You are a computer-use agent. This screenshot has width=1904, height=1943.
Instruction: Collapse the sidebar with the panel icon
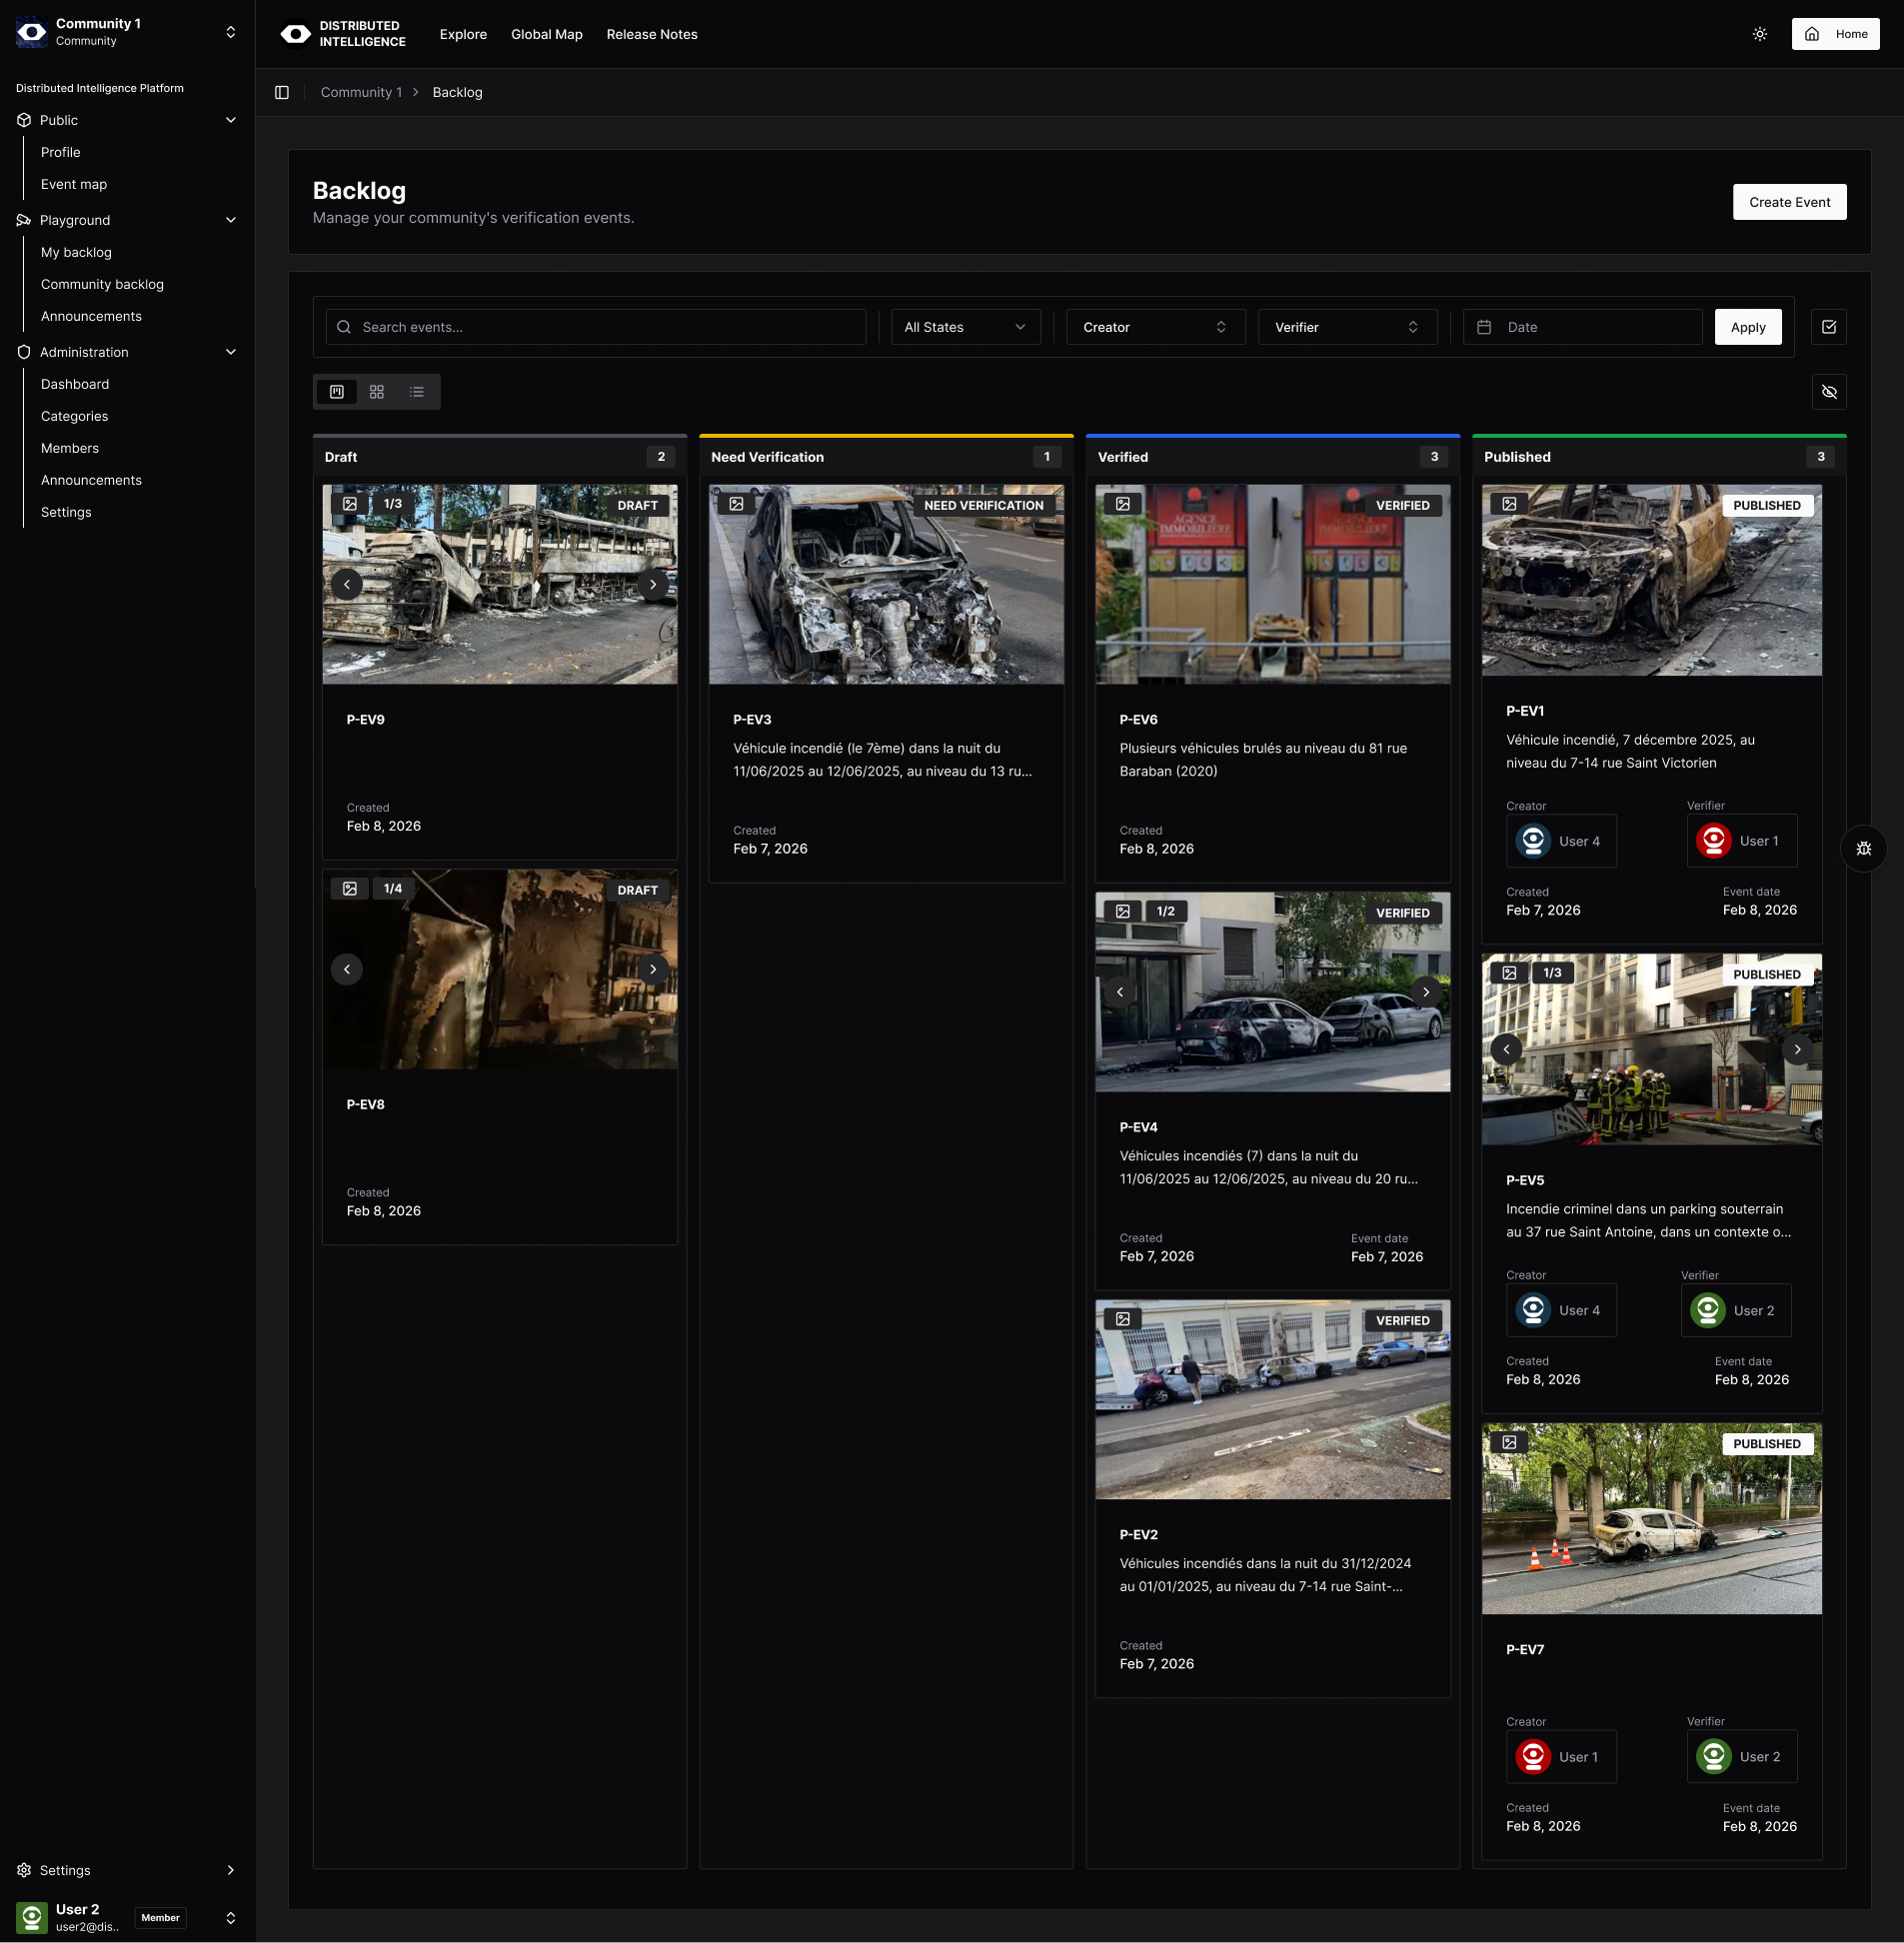click(x=281, y=92)
